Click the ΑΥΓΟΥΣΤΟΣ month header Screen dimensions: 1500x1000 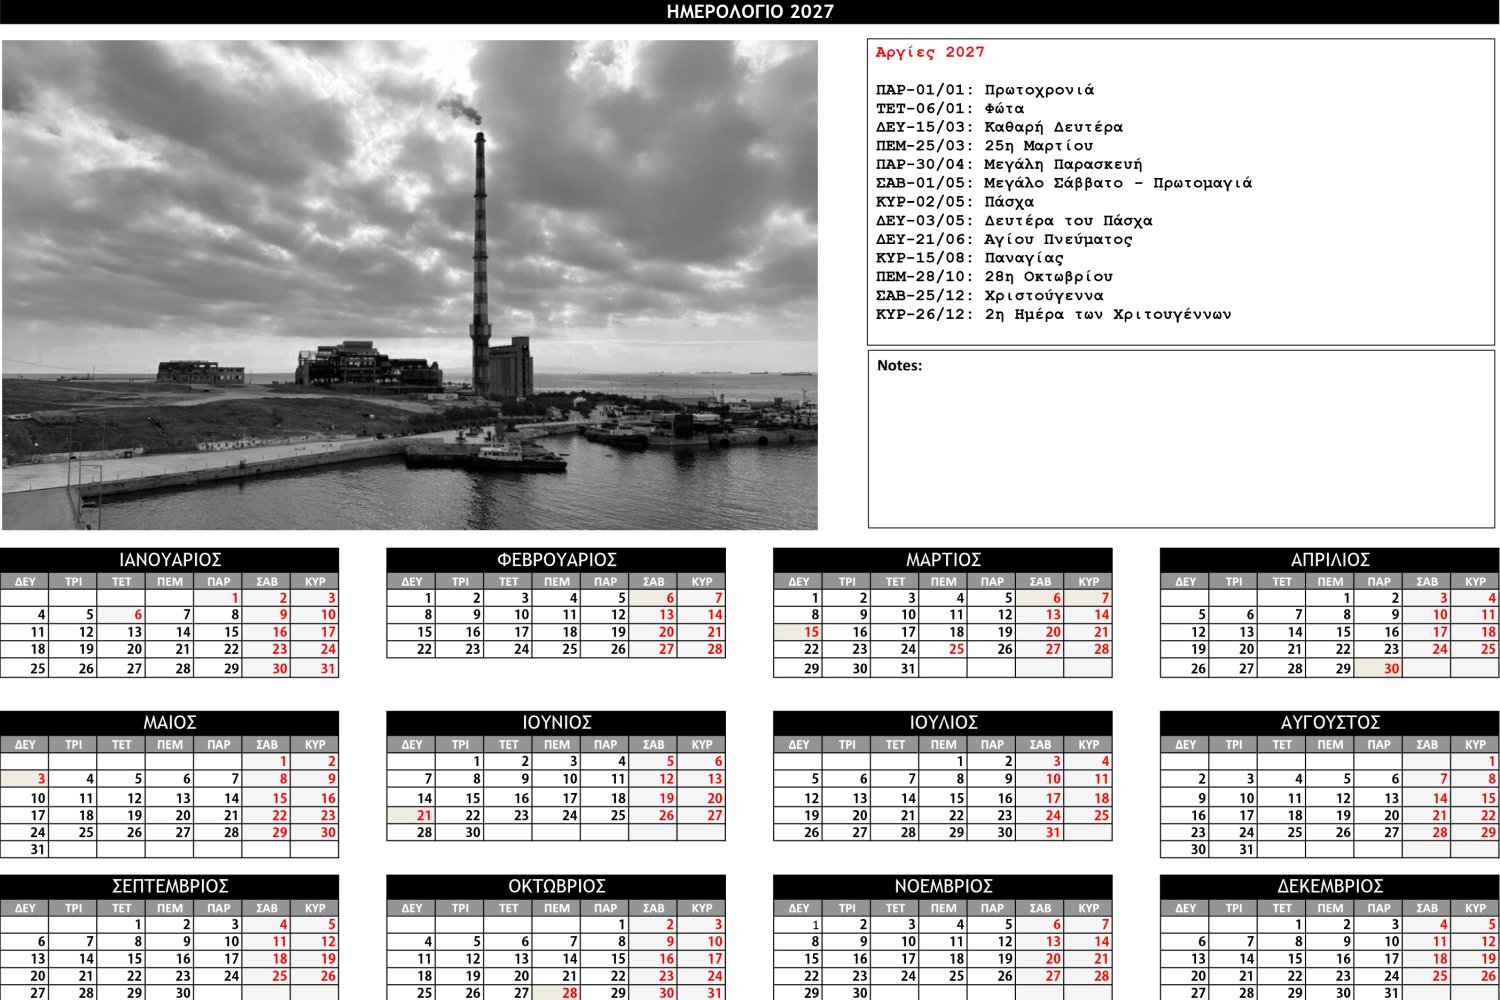point(1329,722)
